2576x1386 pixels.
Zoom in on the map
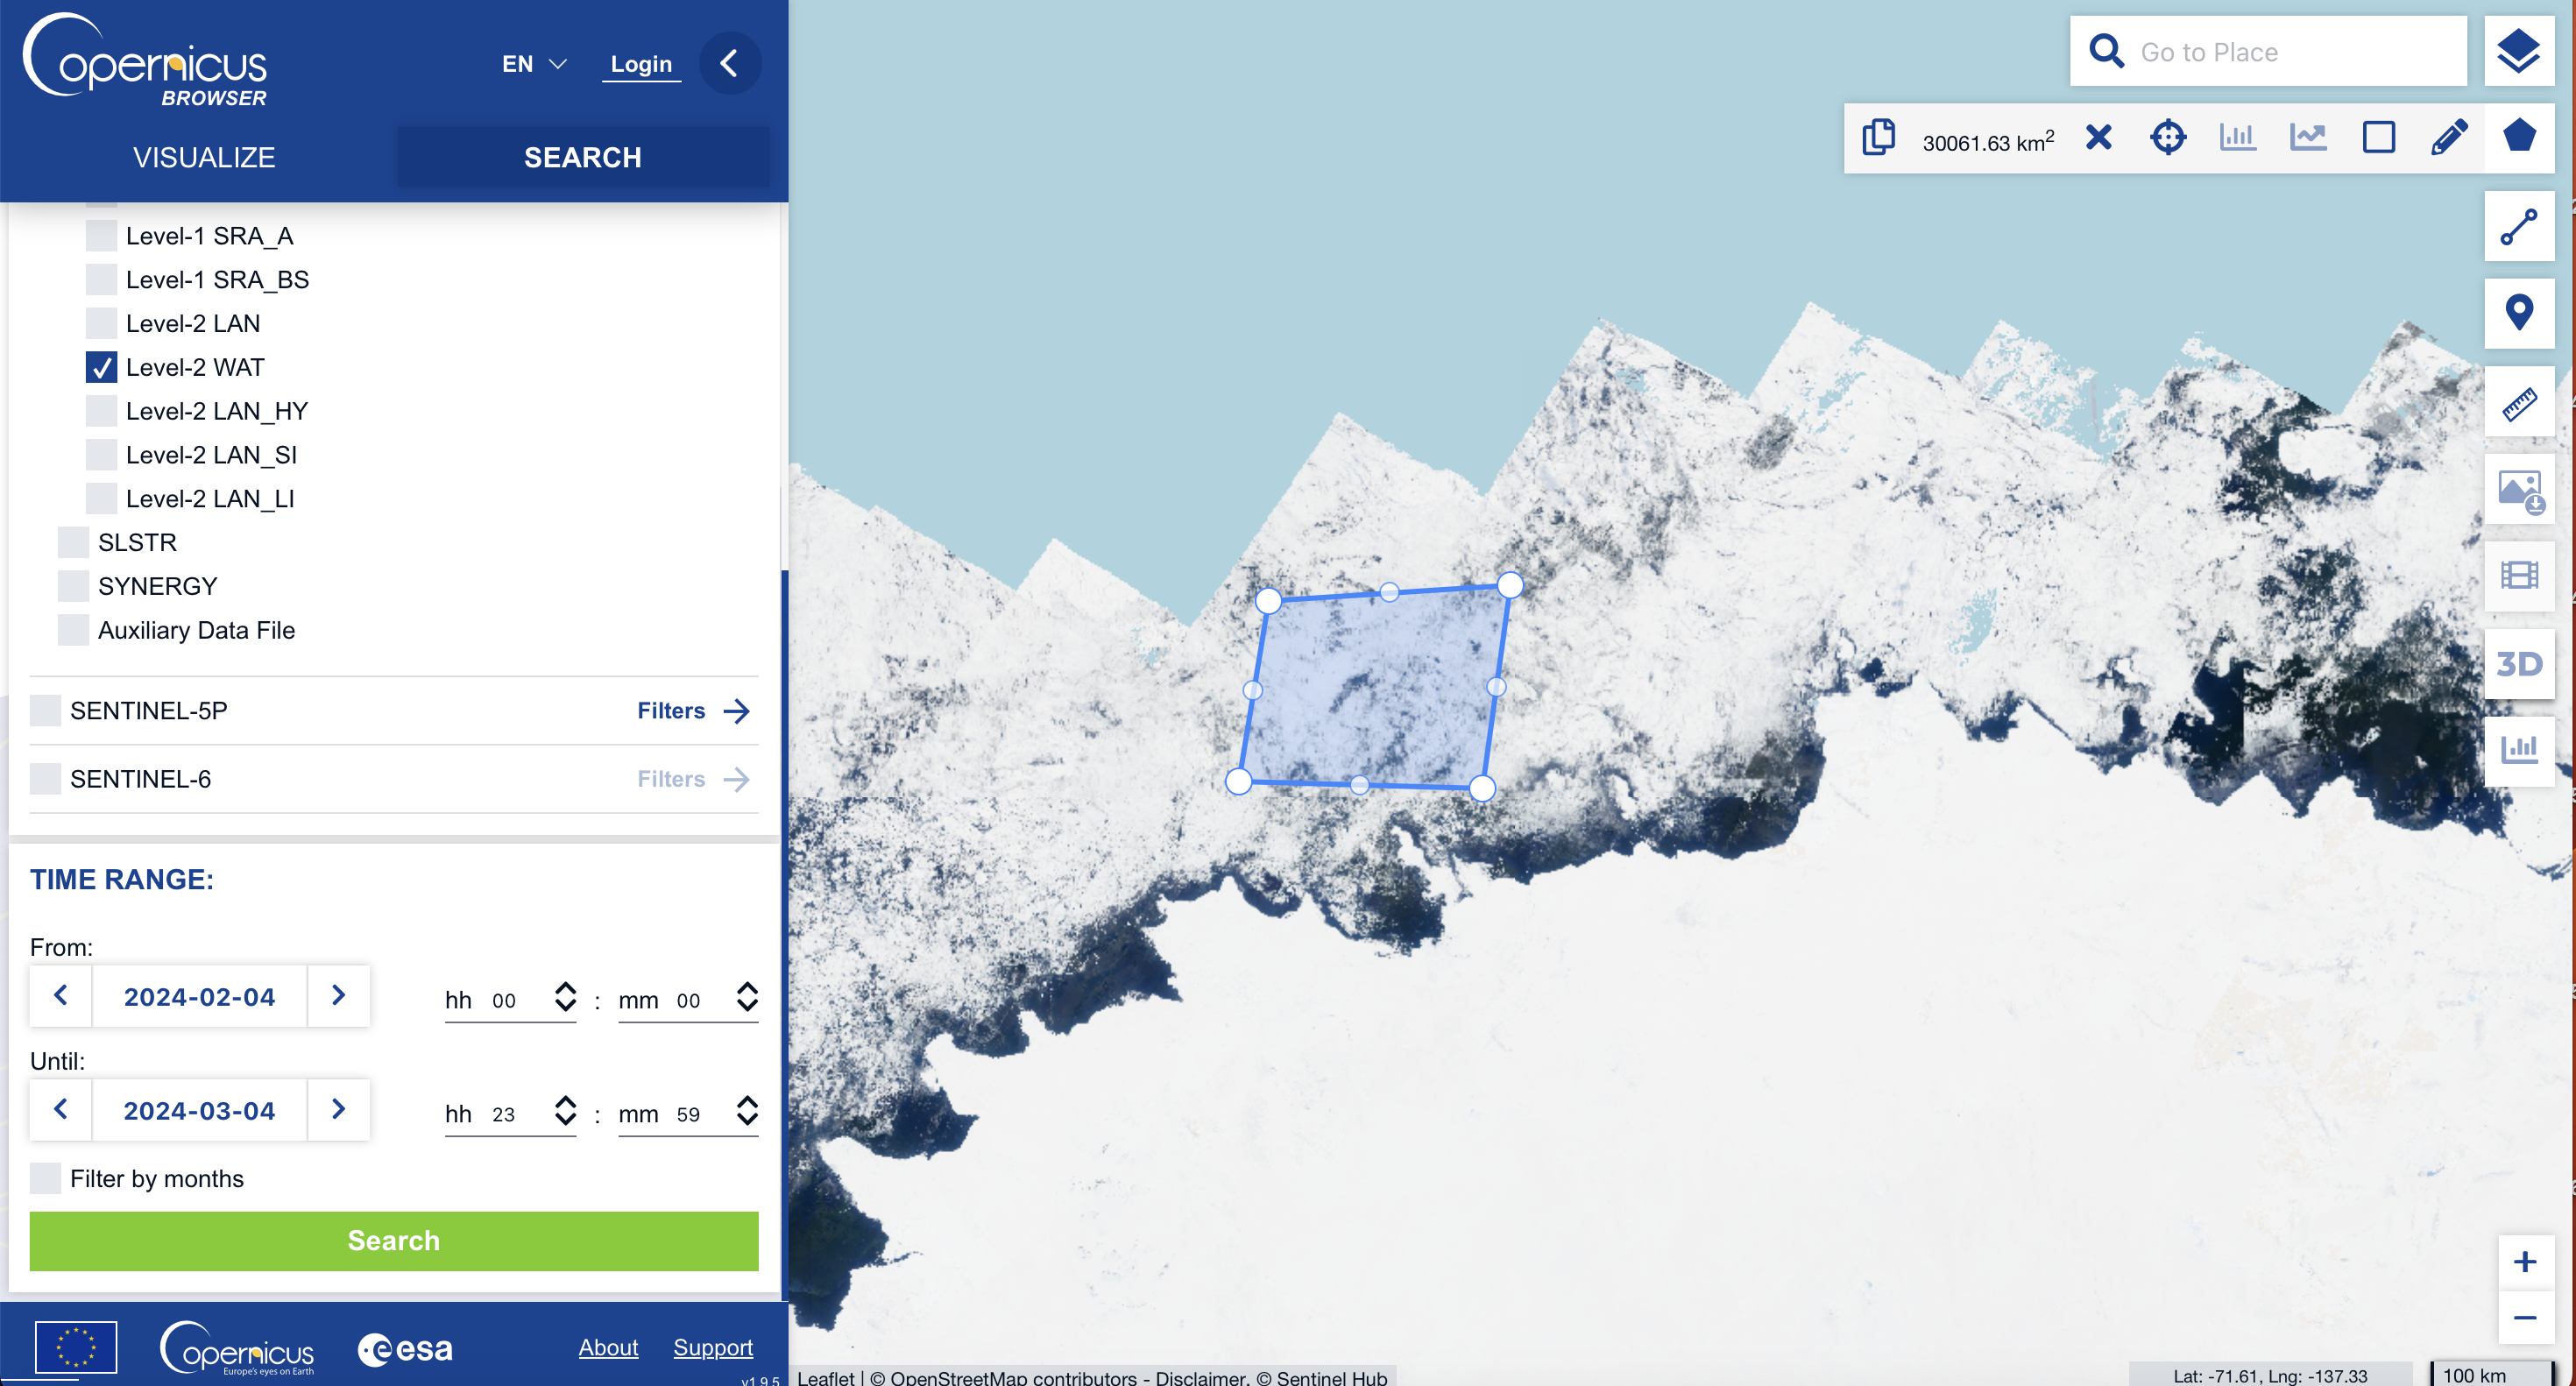click(2524, 1262)
